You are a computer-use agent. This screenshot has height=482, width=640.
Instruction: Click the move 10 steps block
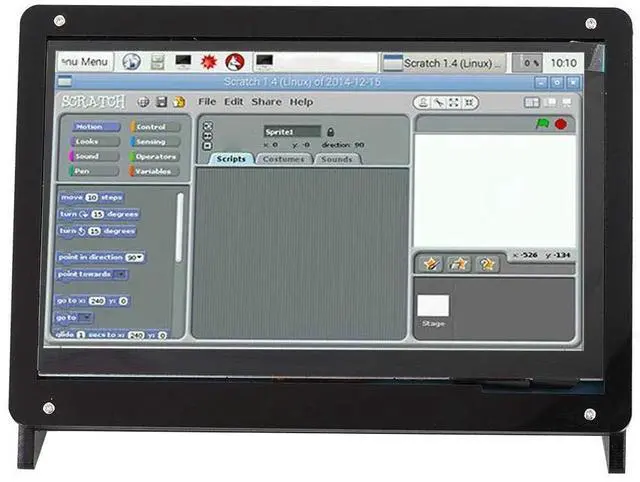pos(91,198)
